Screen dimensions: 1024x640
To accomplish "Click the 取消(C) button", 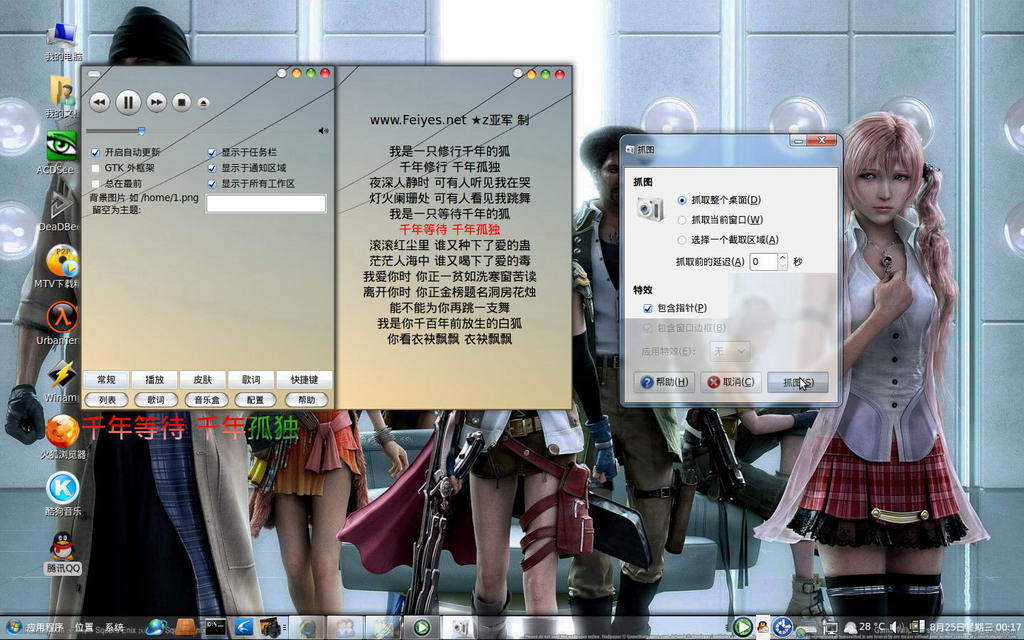I will (731, 382).
